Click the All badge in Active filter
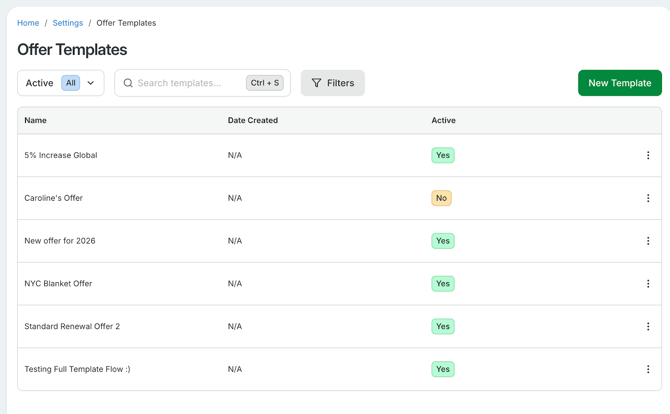The width and height of the screenshot is (670, 414). click(70, 83)
